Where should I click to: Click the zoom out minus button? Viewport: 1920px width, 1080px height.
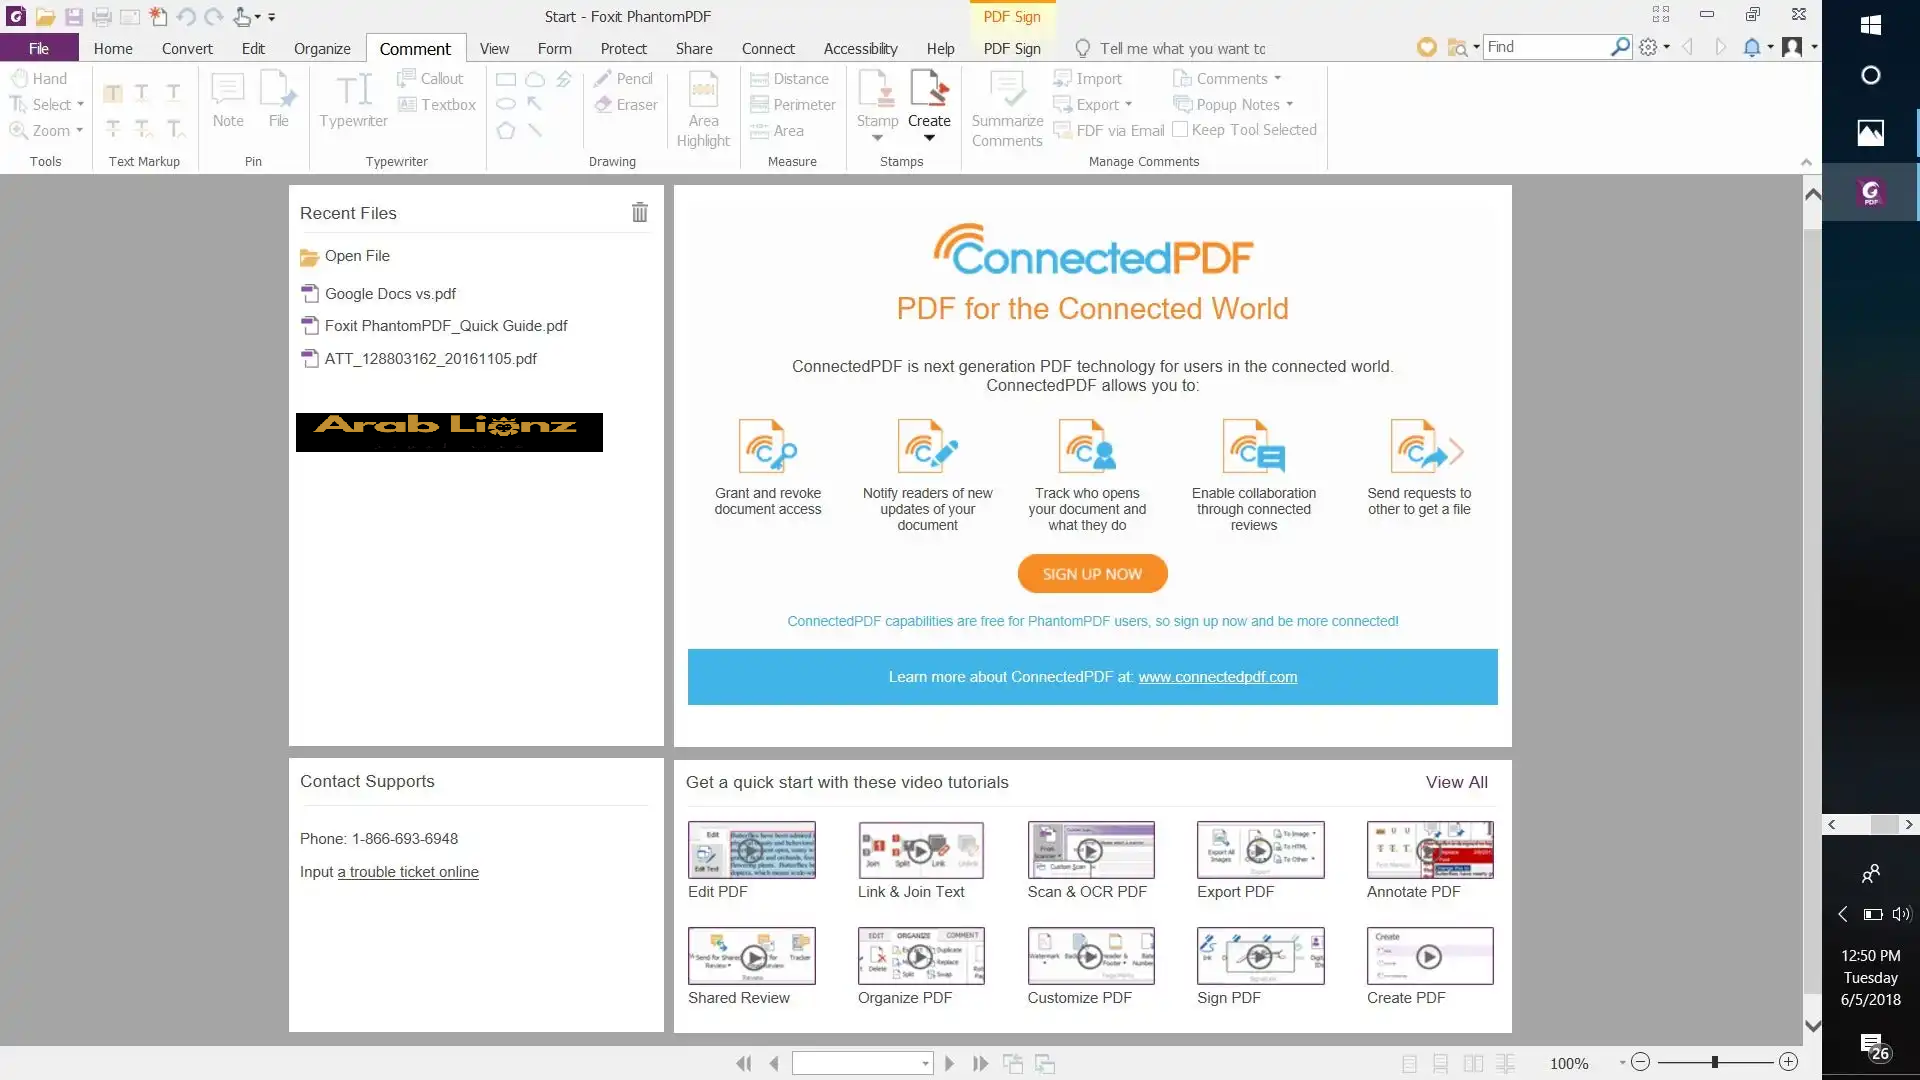pyautogui.click(x=1640, y=1062)
